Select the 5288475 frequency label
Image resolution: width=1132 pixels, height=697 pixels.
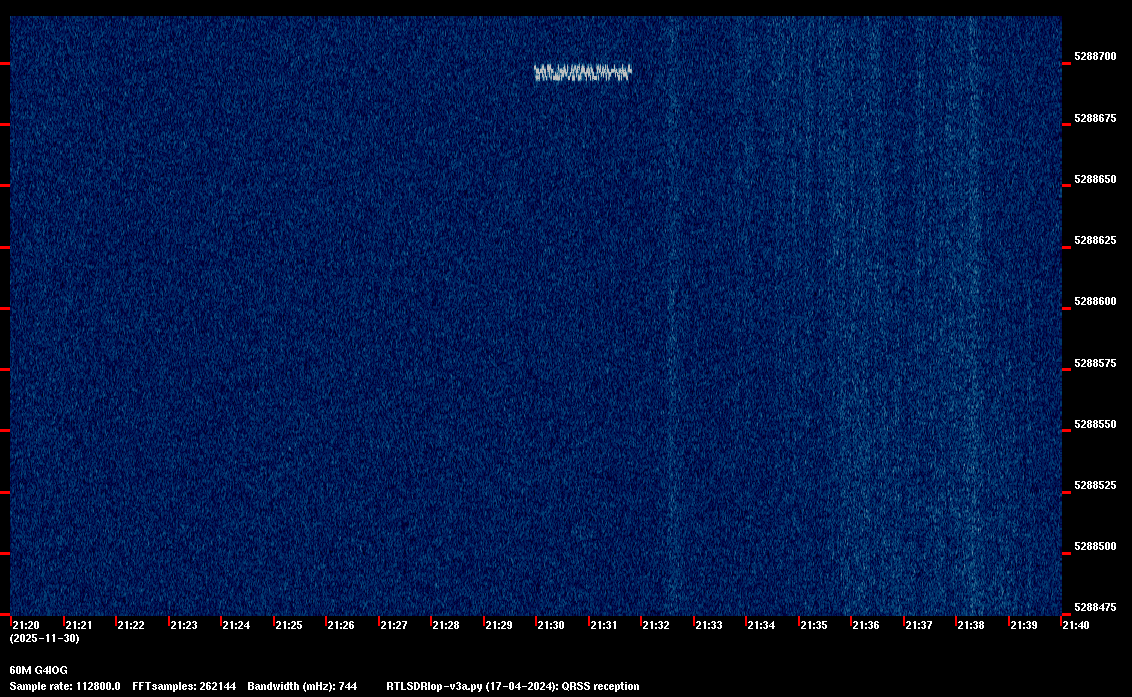tap(1095, 607)
